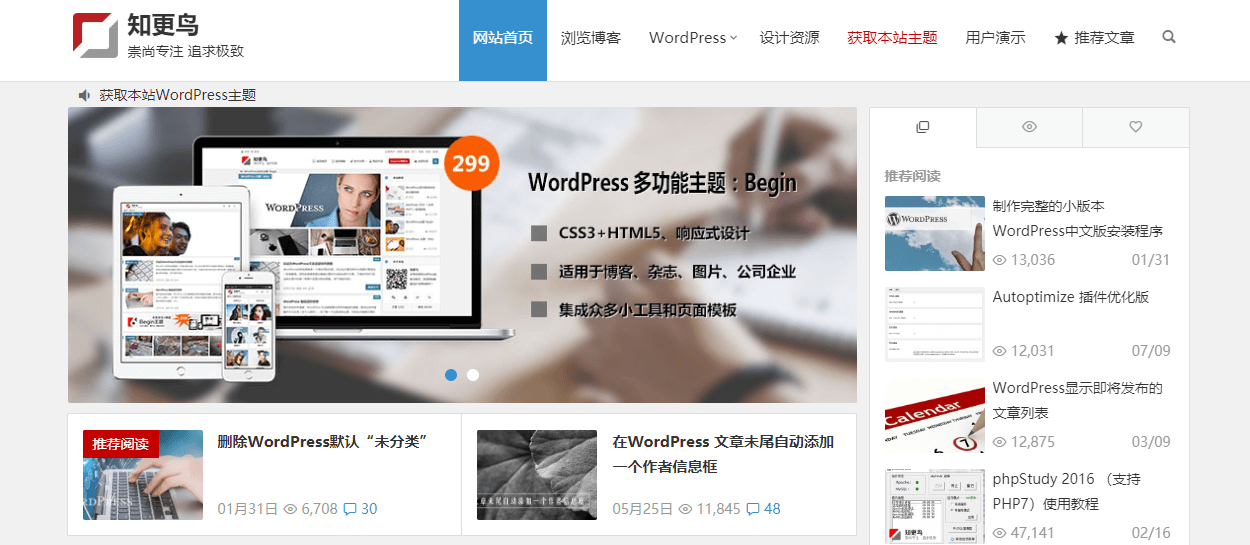Image resolution: width=1250 pixels, height=545 pixels.
Task: Click the search magnifier icon in navigation
Action: pyautogui.click(x=1169, y=37)
